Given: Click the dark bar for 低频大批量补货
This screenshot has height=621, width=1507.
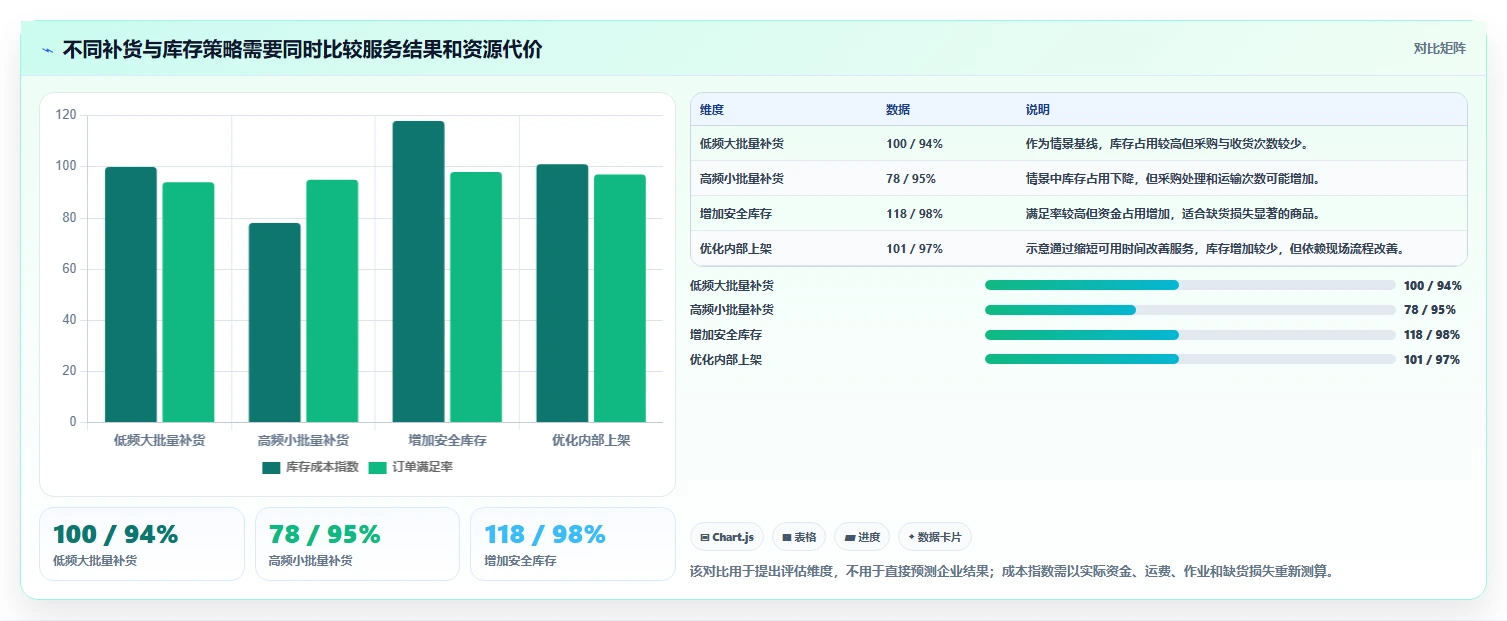Looking at the screenshot, I should coord(131,294).
